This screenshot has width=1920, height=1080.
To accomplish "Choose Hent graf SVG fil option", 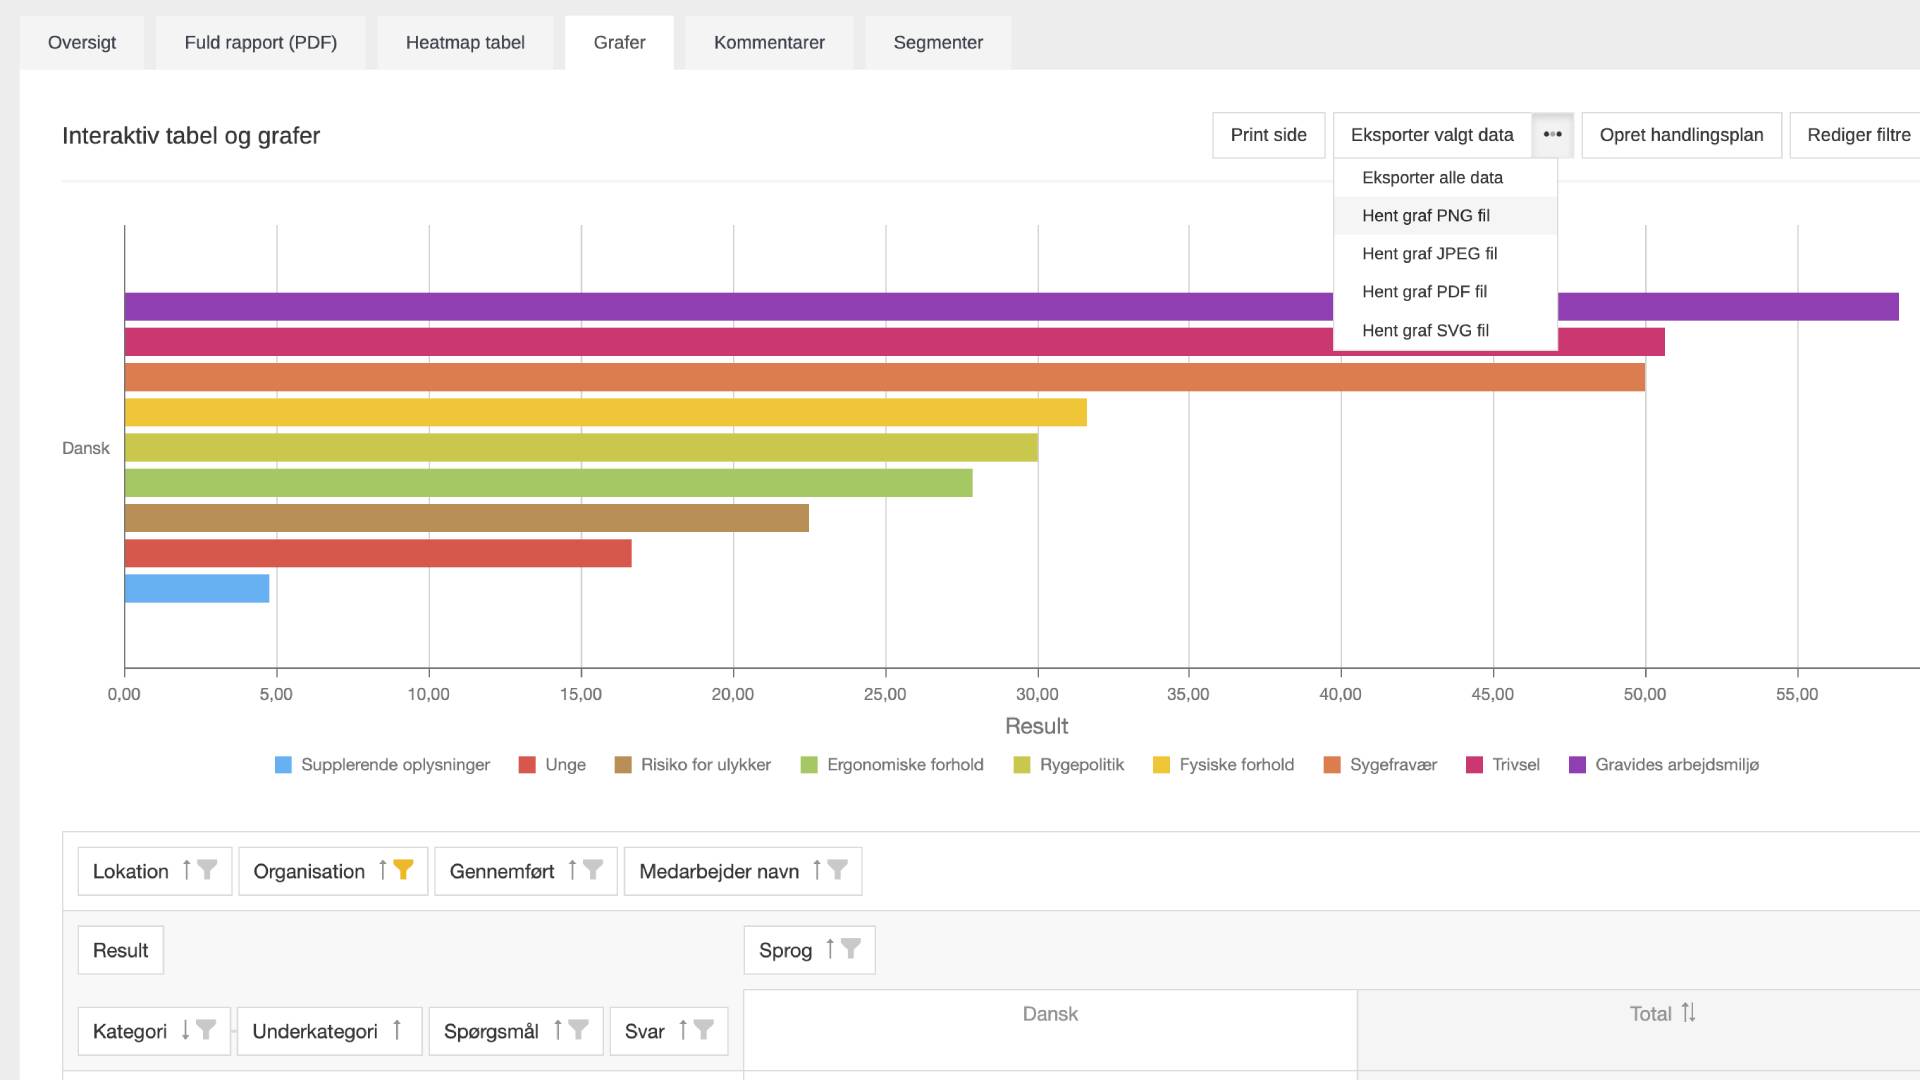I will 1425,331.
